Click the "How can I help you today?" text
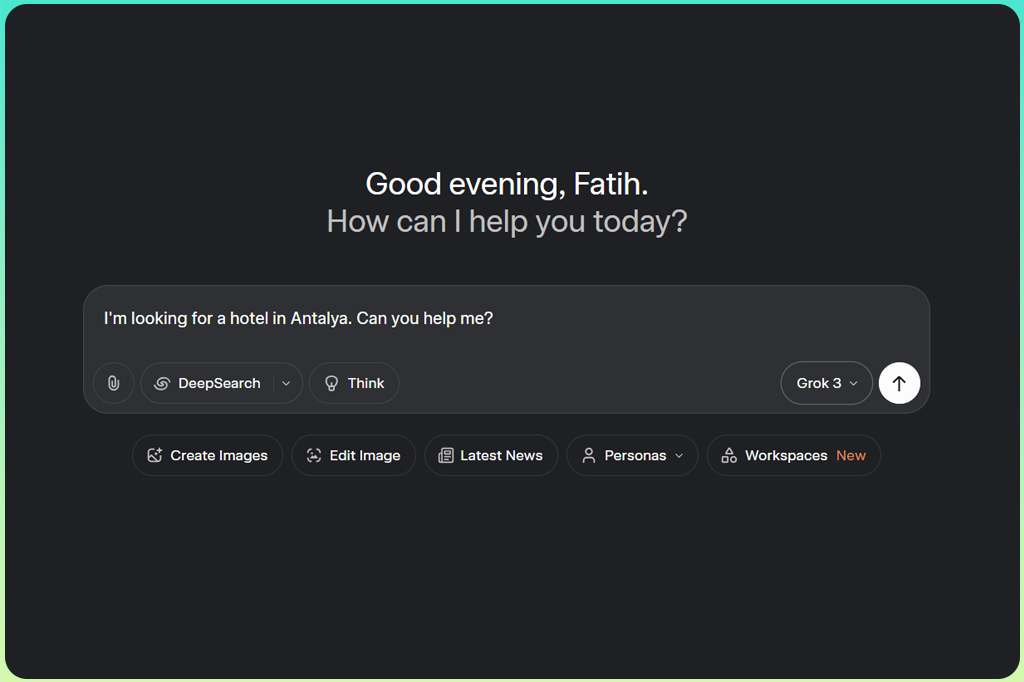 tap(507, 221)
